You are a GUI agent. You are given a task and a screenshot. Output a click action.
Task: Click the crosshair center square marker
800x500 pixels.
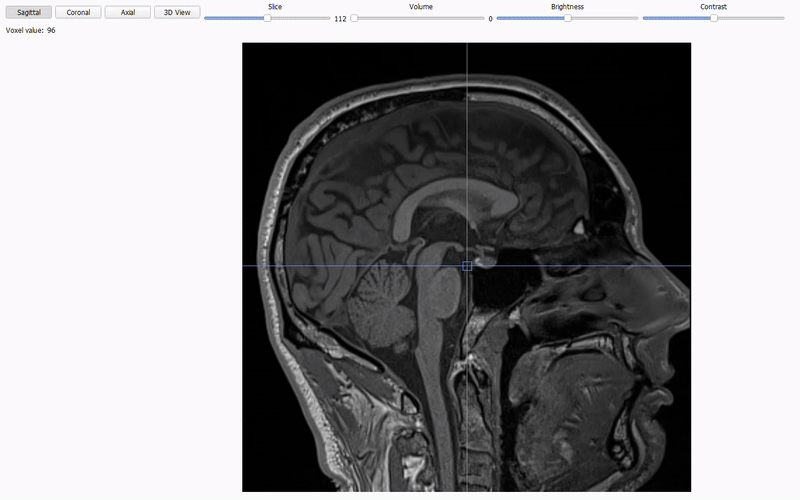click(x=467, y=266)
